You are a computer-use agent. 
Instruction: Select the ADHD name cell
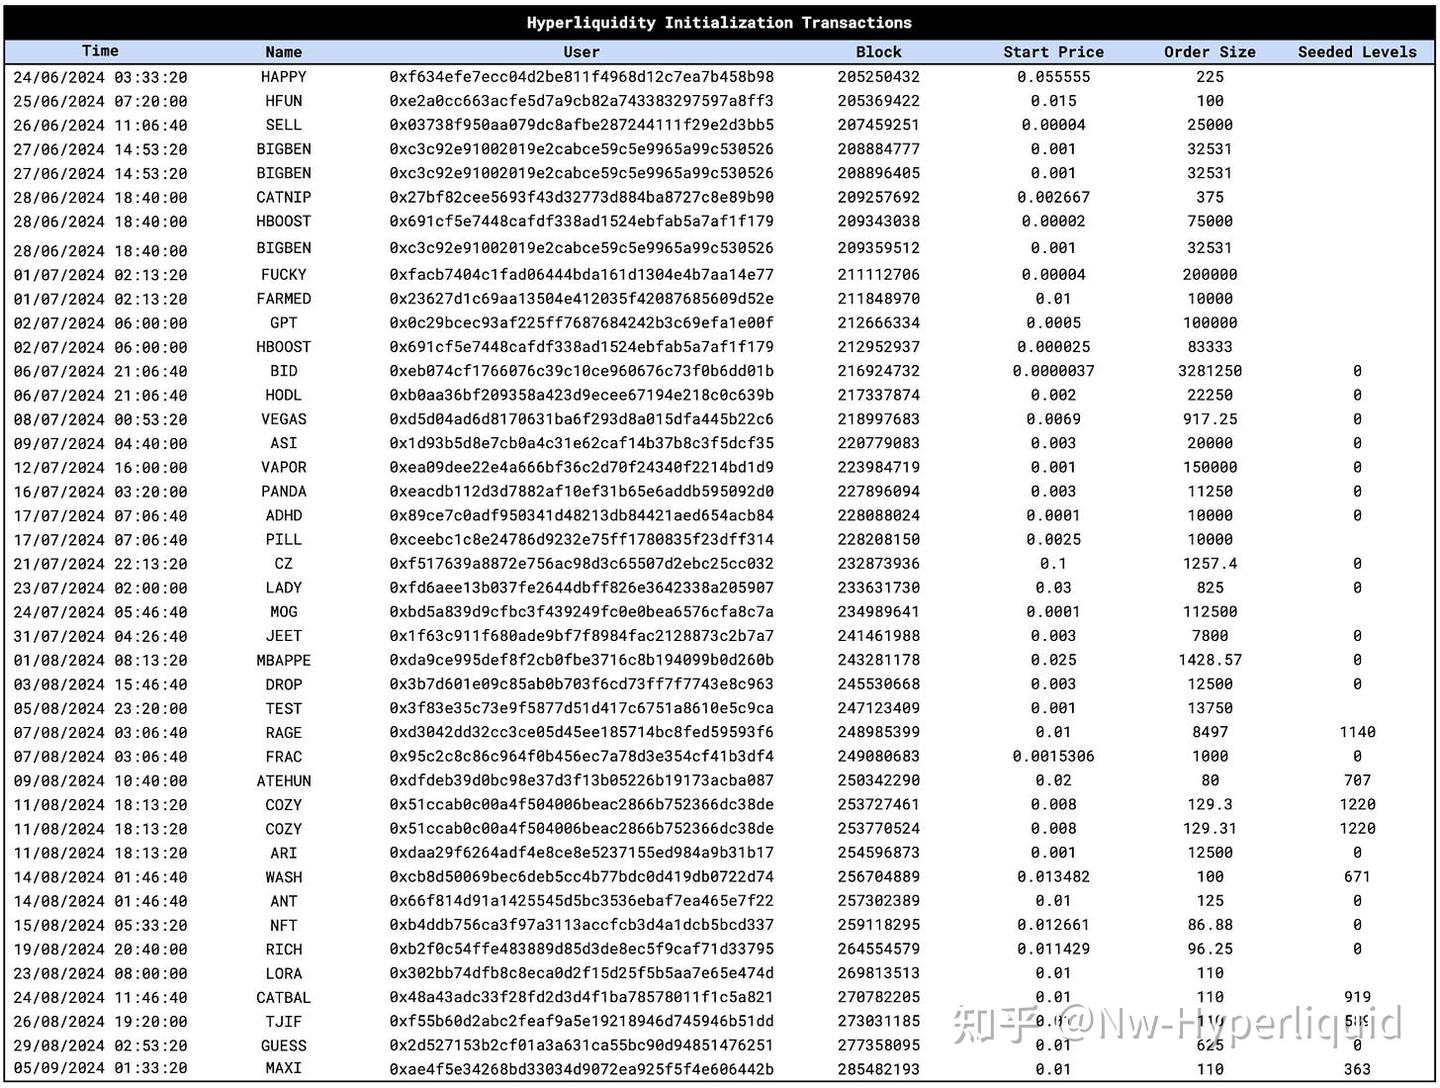[x=284, y=516]
